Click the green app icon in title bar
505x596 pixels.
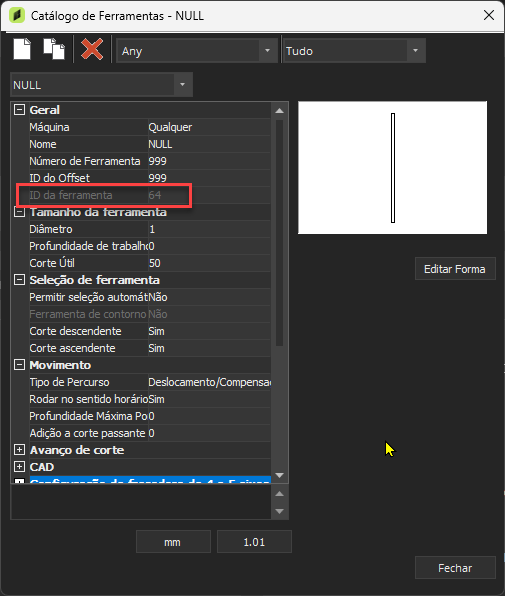tap(17, 16)
